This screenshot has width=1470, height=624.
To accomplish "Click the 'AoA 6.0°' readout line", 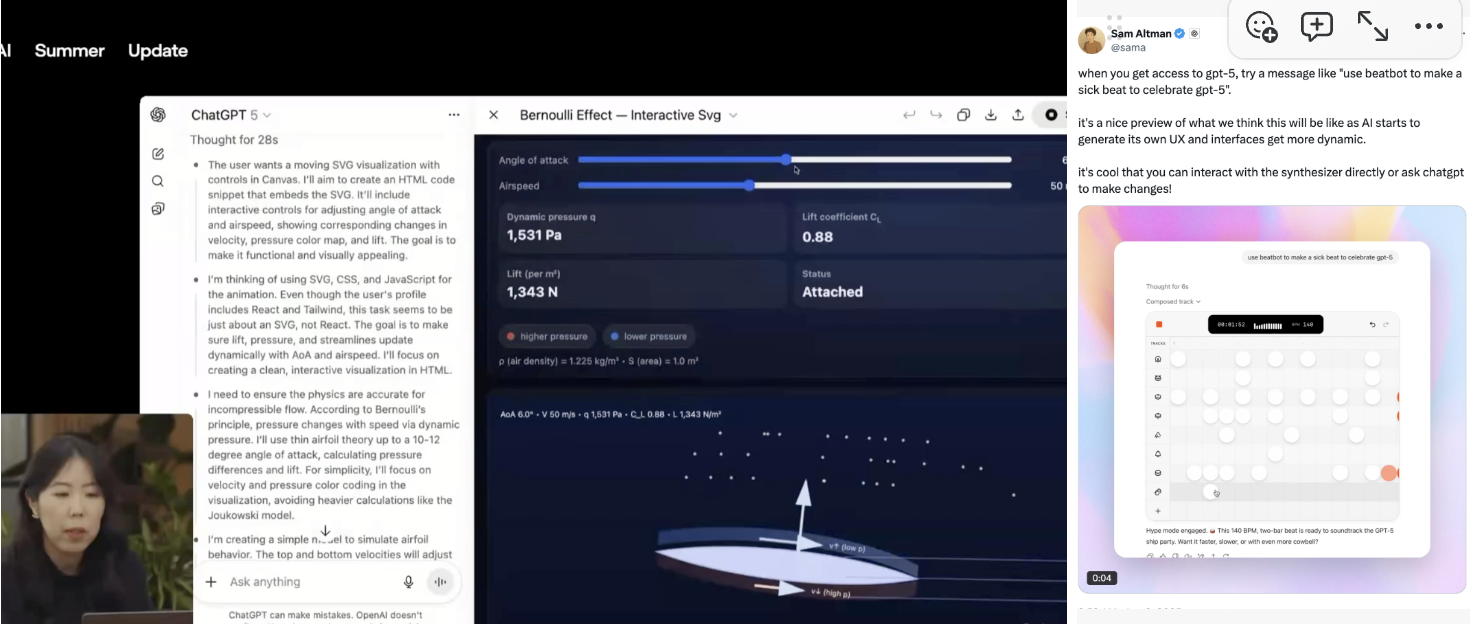I will pyautogui.click(x=610, y=413).
